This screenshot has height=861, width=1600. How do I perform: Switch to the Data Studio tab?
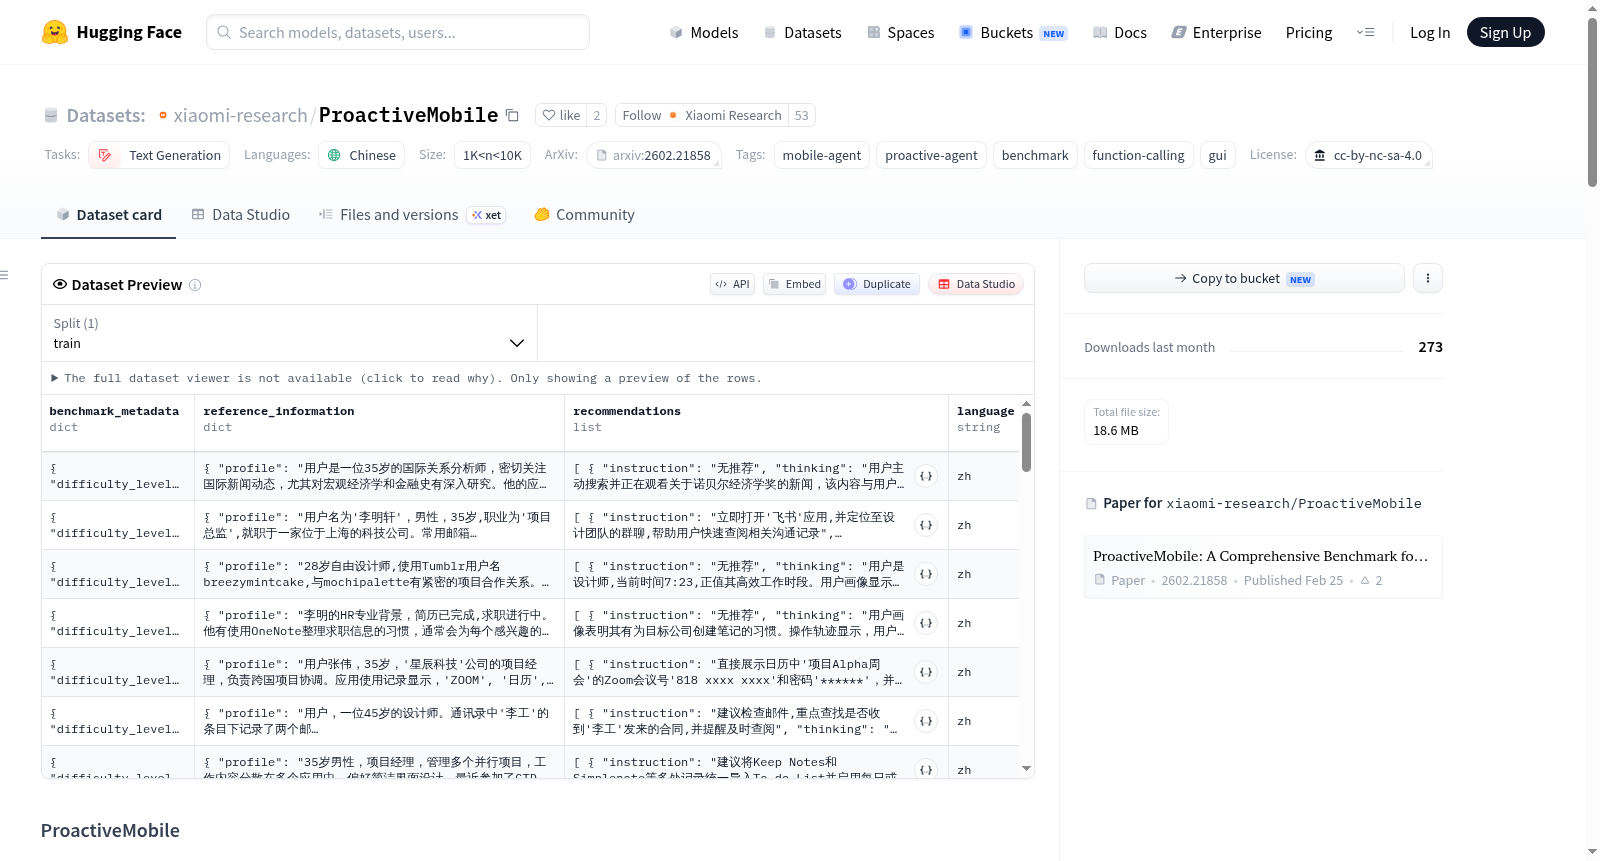[x=241, y=214]
